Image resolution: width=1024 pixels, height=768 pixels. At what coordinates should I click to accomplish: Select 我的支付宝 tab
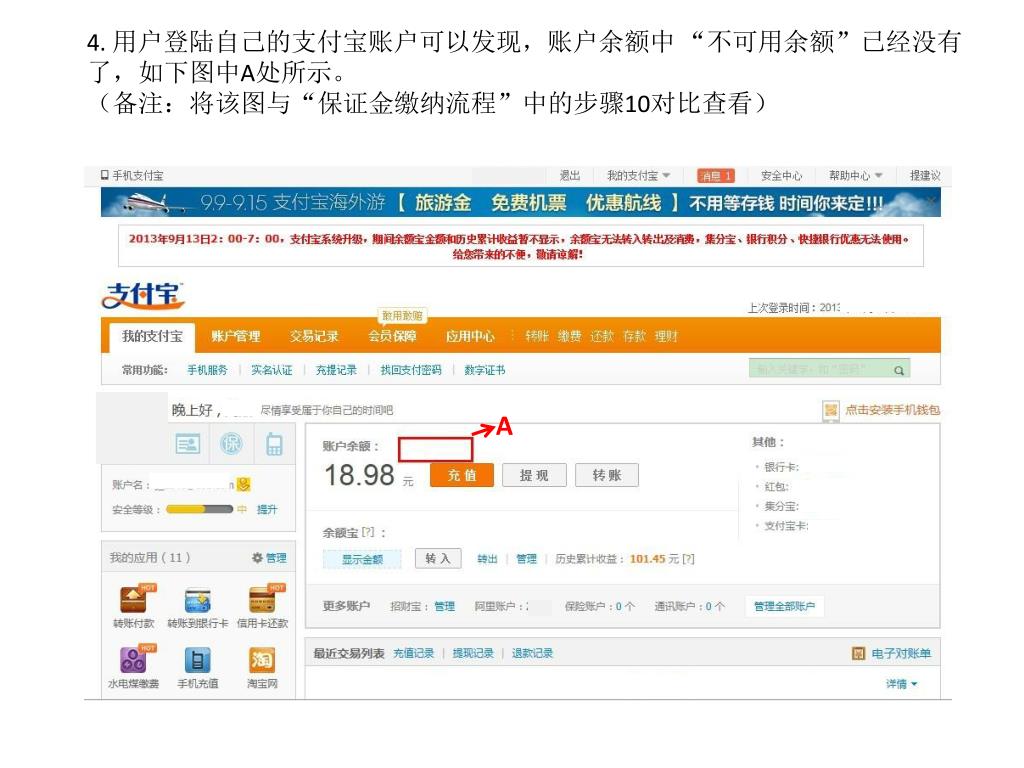coord(152,336)
